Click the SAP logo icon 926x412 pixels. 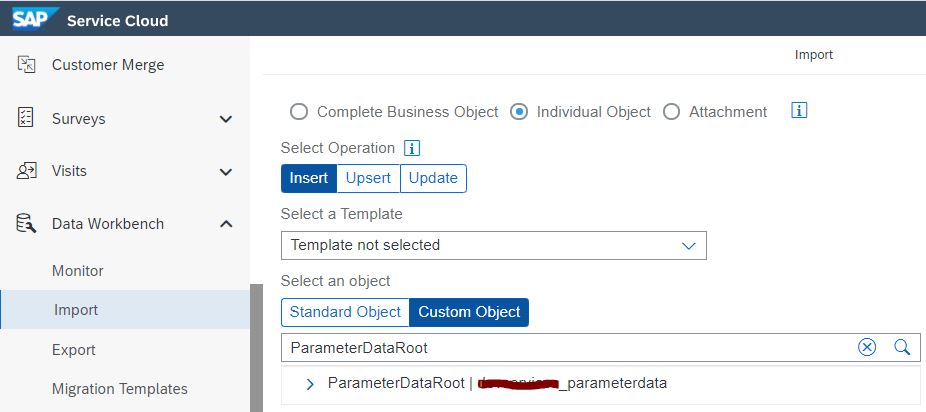coord(31,19)
